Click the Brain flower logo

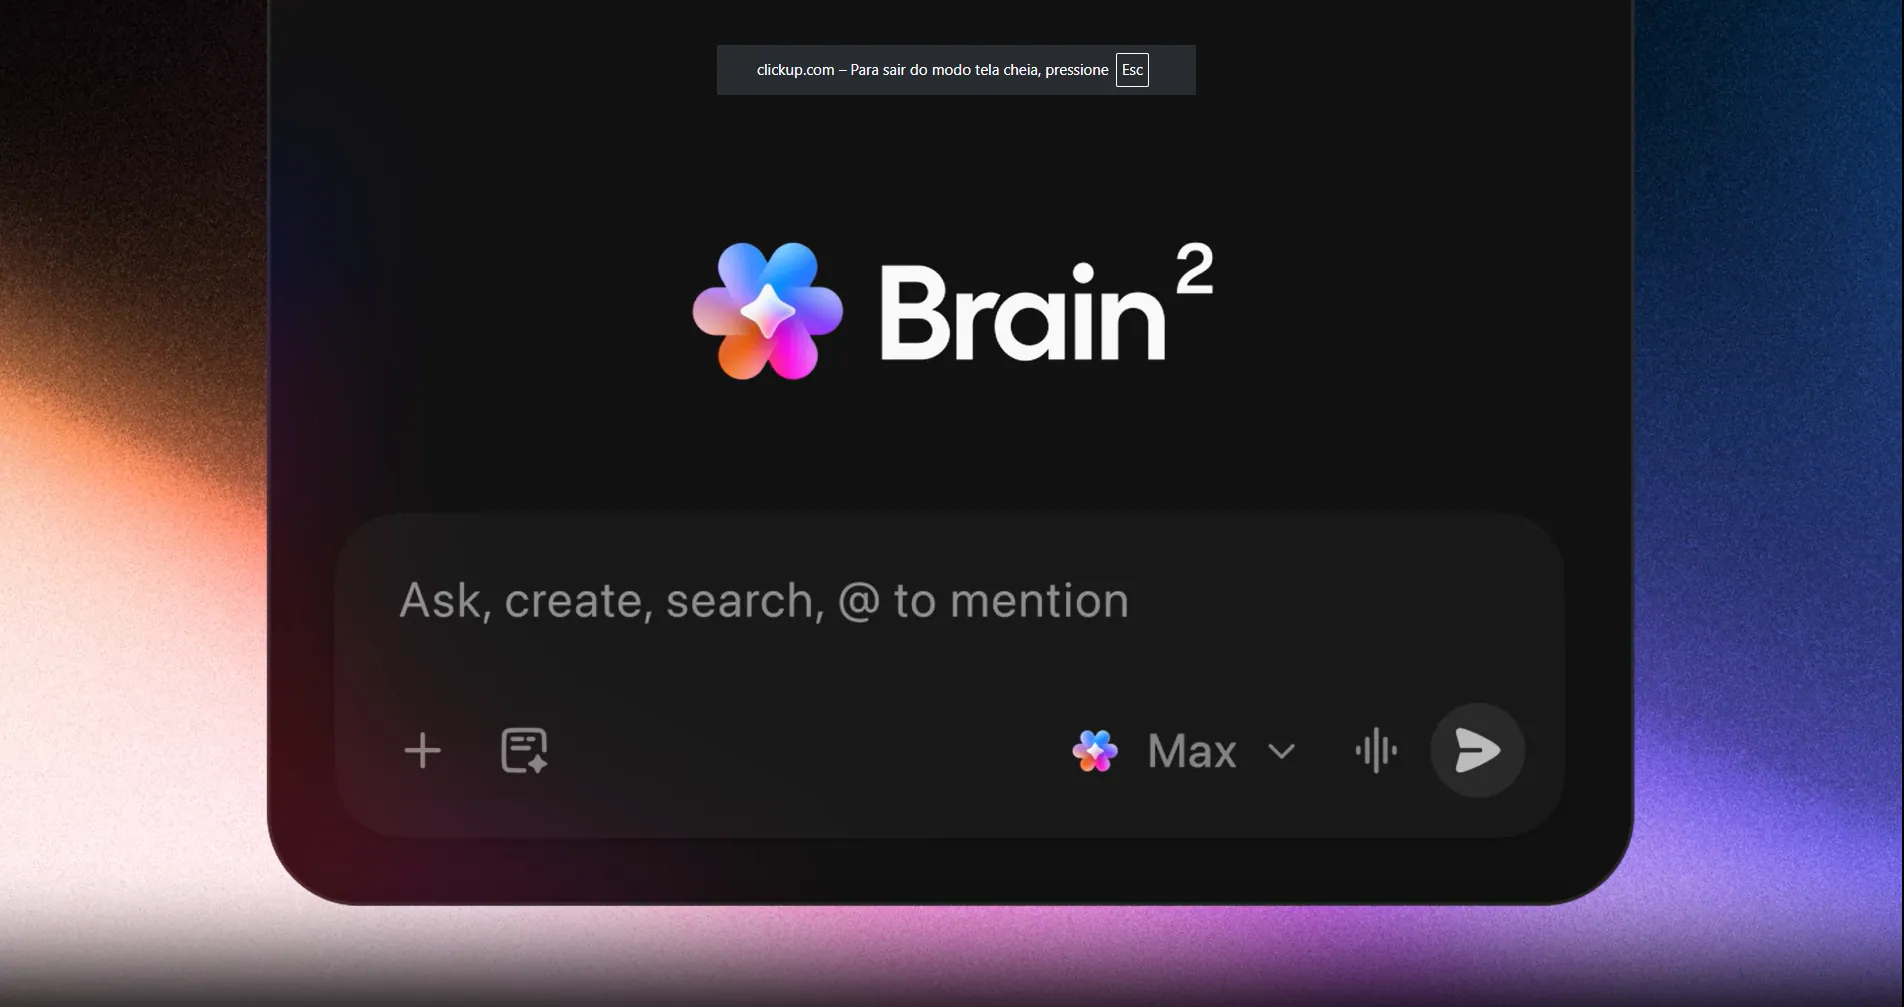click(768, 311)
